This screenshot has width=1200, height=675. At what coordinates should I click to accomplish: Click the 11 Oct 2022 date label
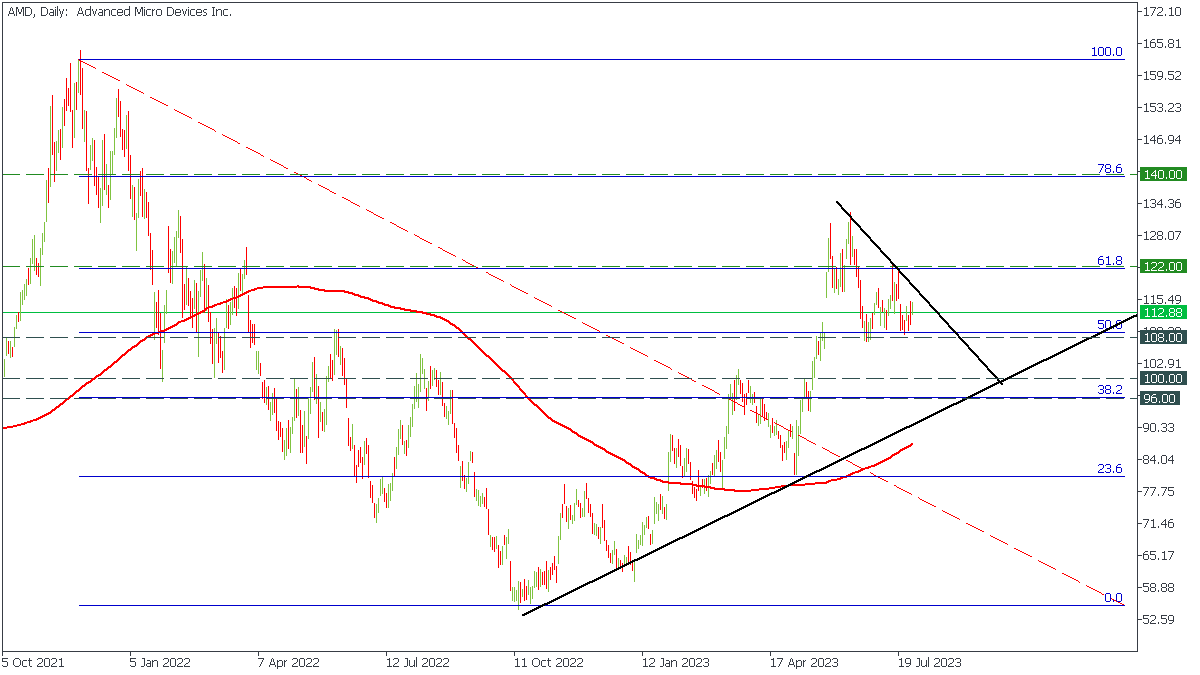click(x=546, y=662)
